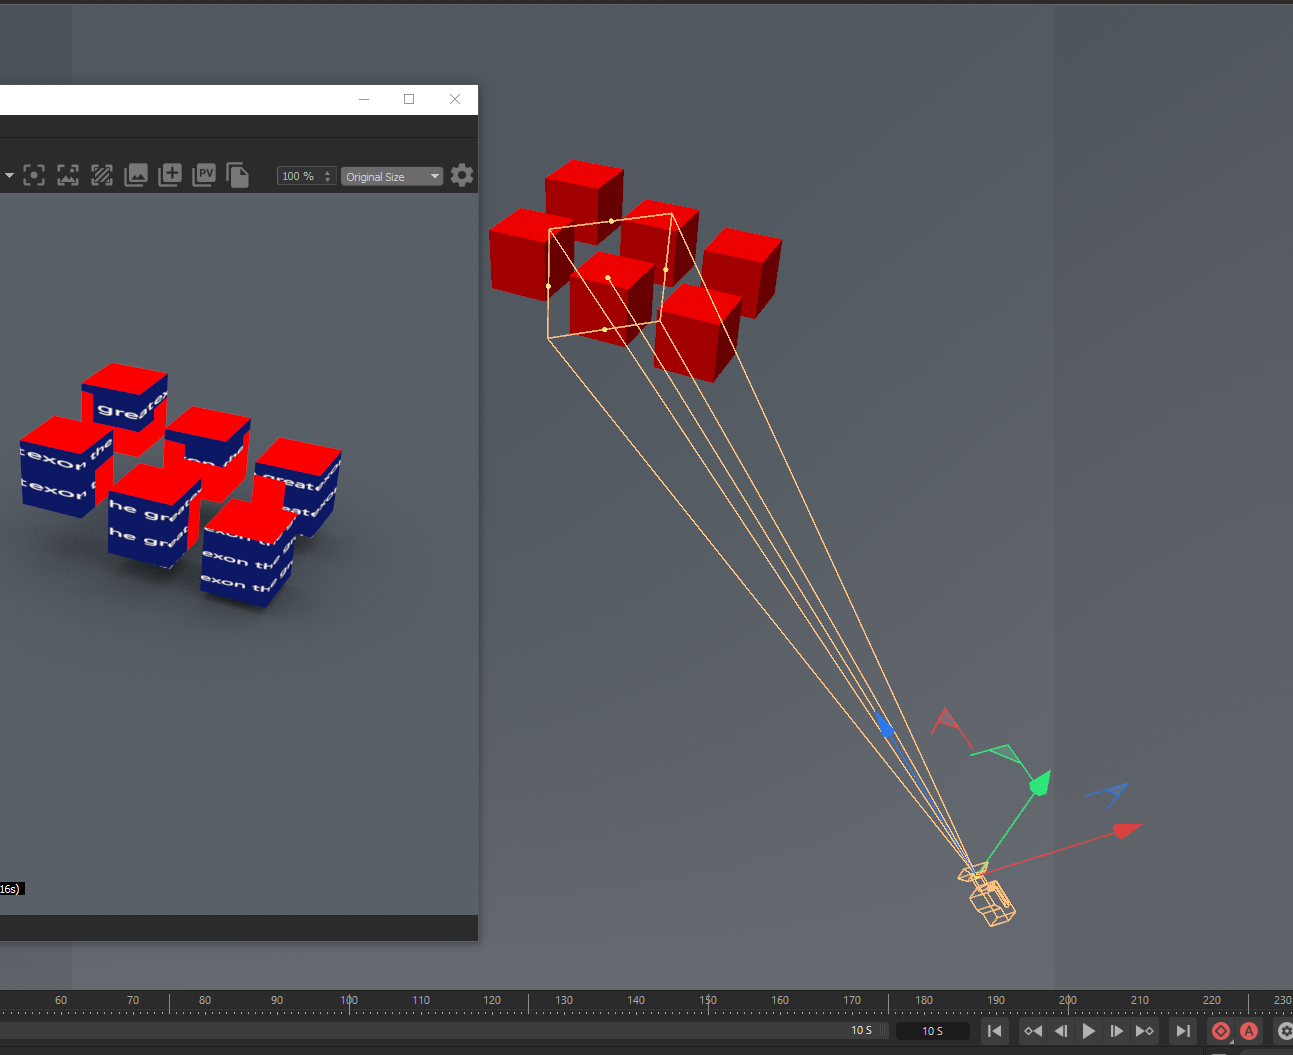Screen dimensions: 1293x1055
Task: Click the blue Z-axis handle on the camera gizmo
Action: click(x=884, y=725)
